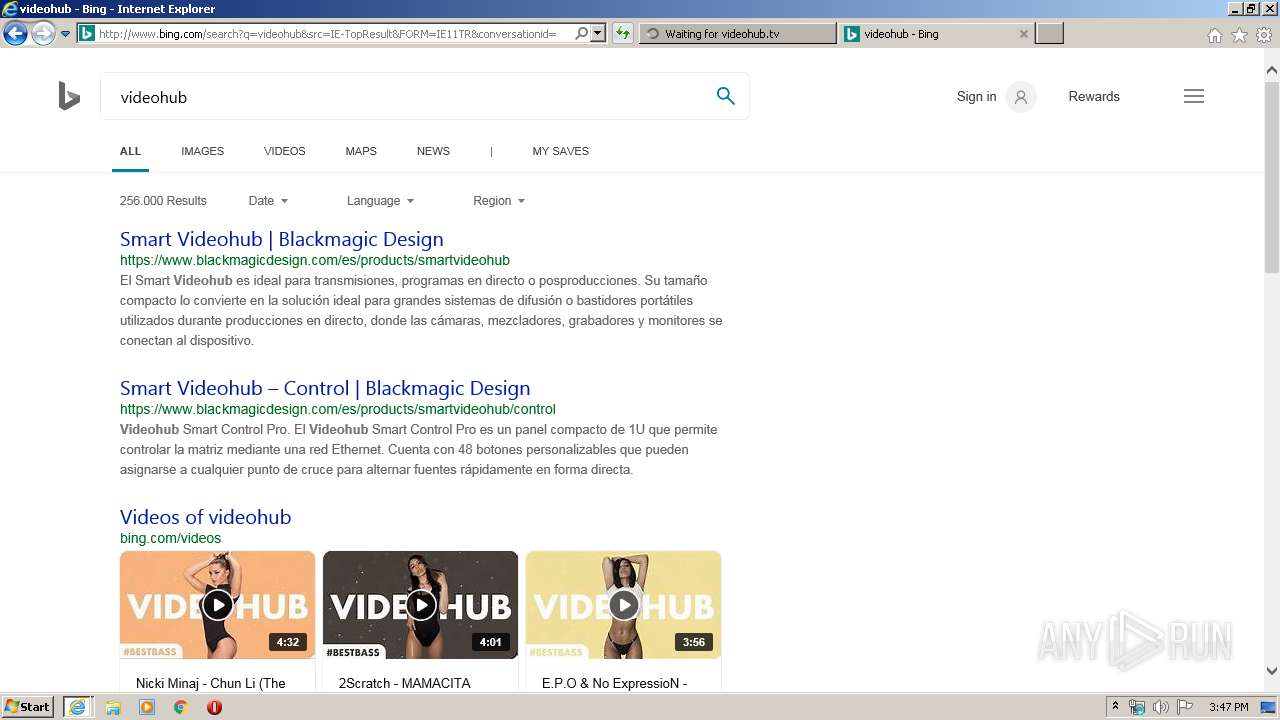Click the bing.com/videos green URL

click(x=170, y=538)
